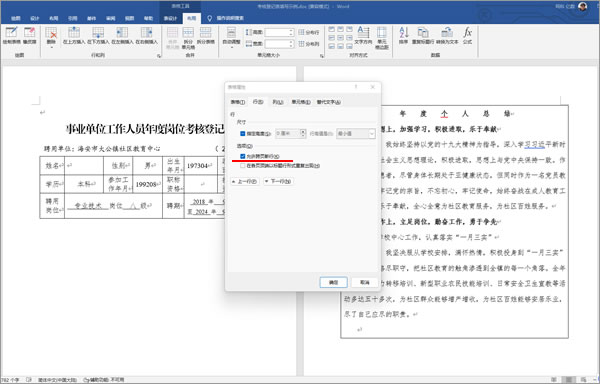Screen dimensions: 600x384
Task: Open the Column tab in properties dialog
Action: (278, 102)
